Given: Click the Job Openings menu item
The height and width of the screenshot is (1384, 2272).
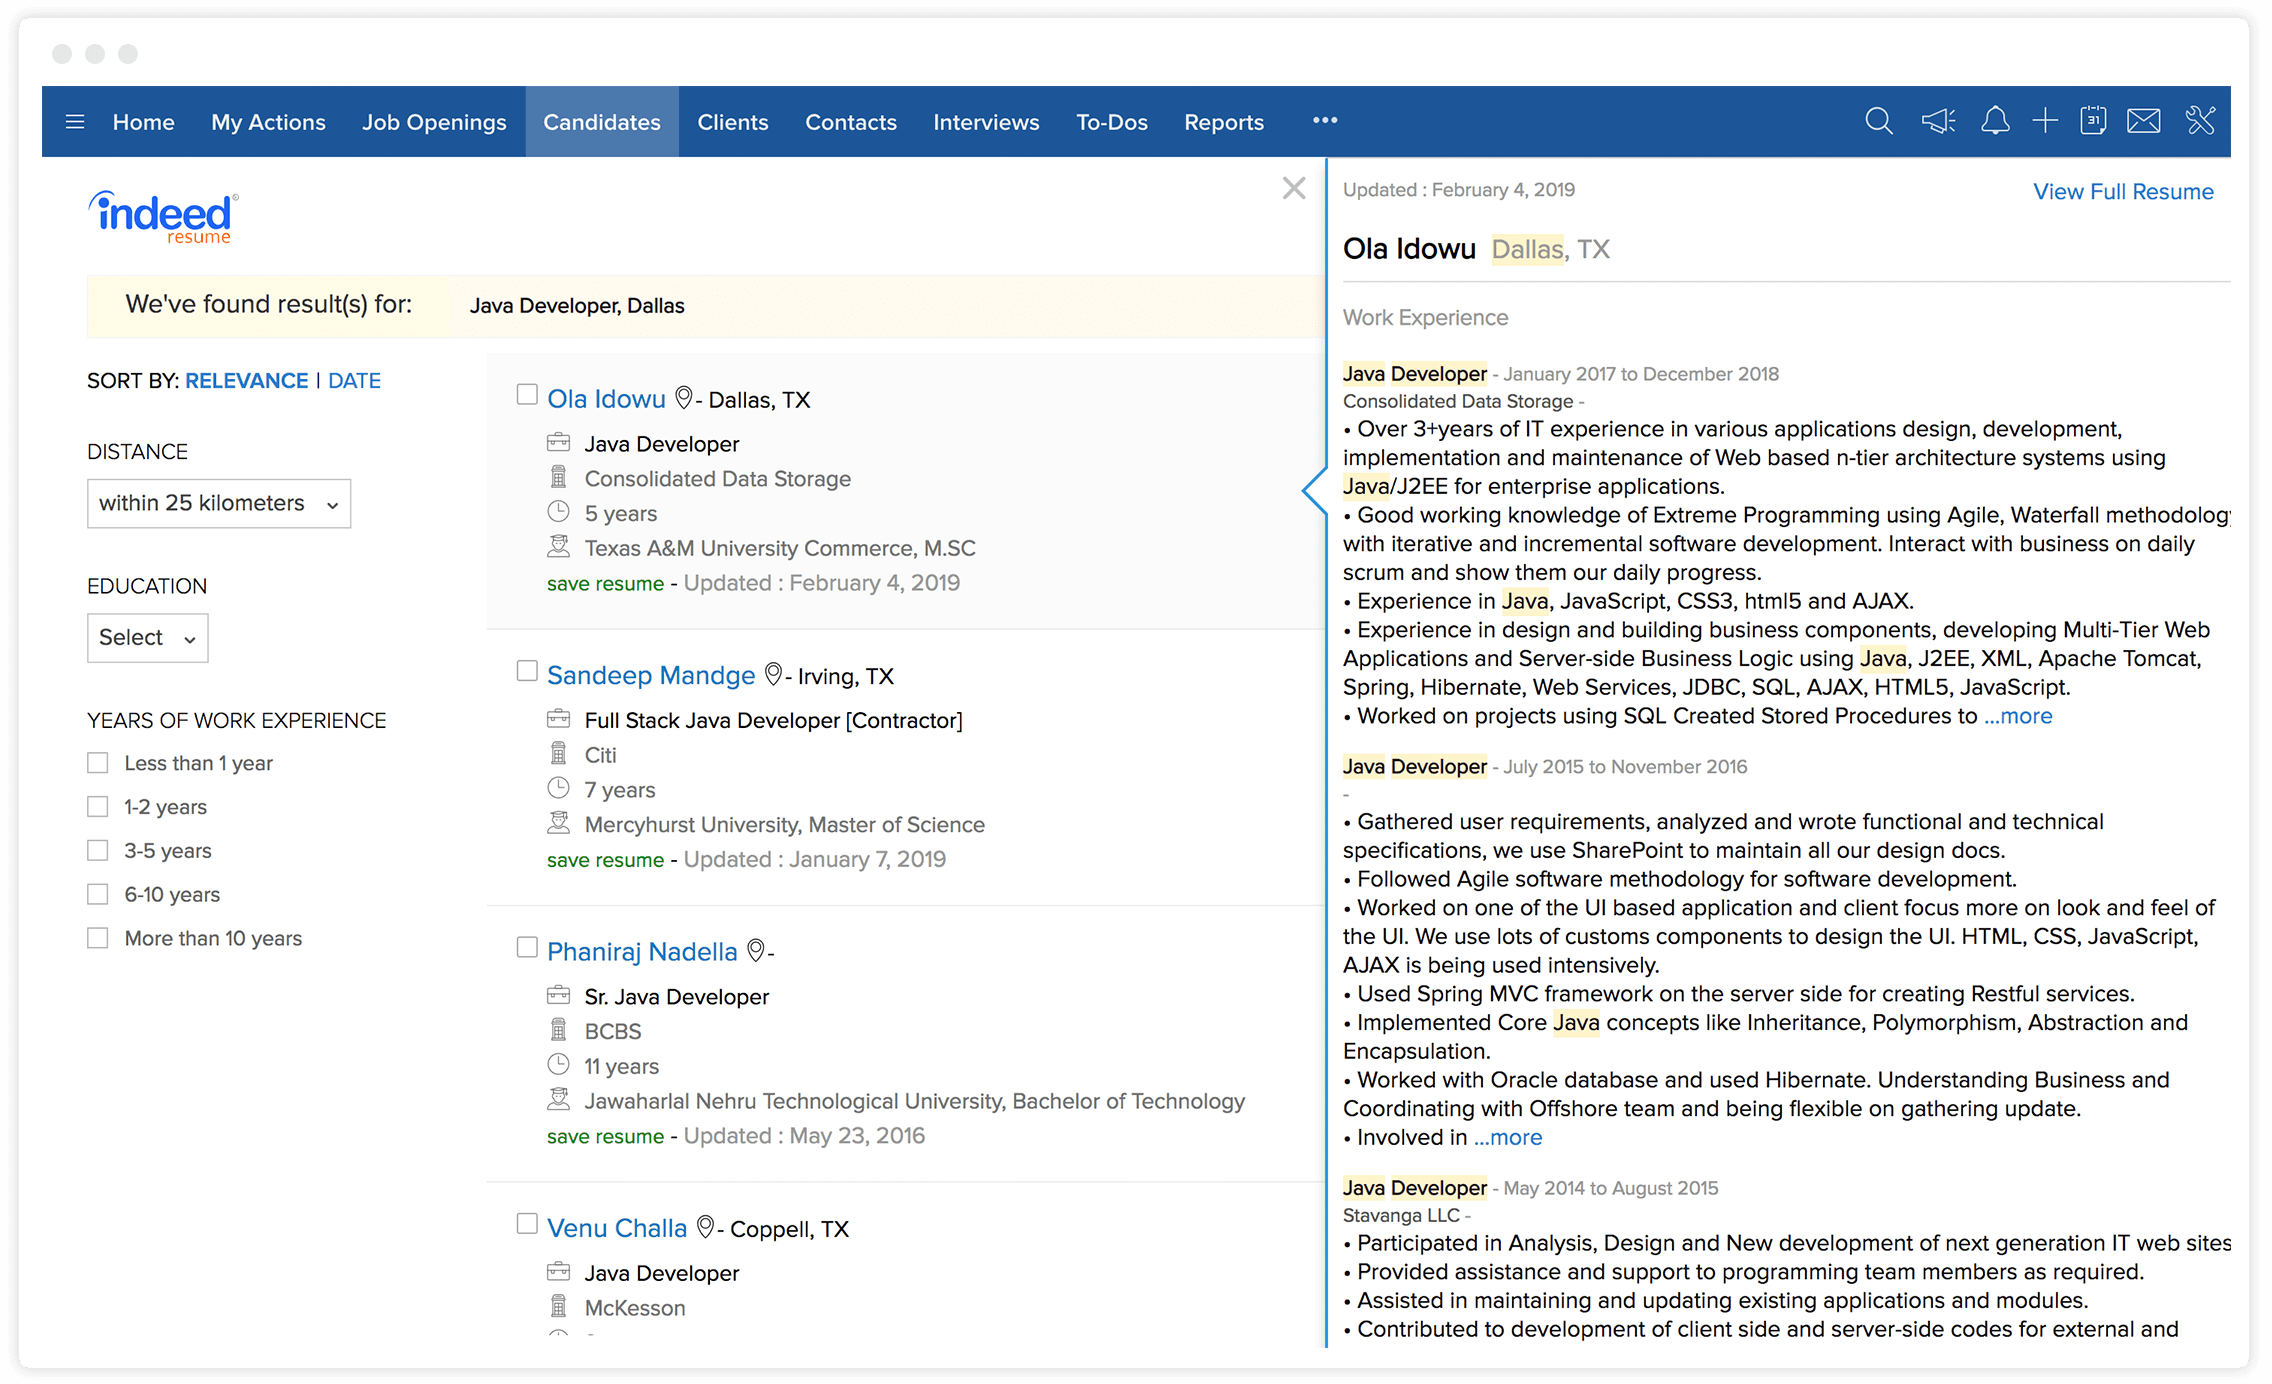Looking at the screenshot, I should click(433, 122).
